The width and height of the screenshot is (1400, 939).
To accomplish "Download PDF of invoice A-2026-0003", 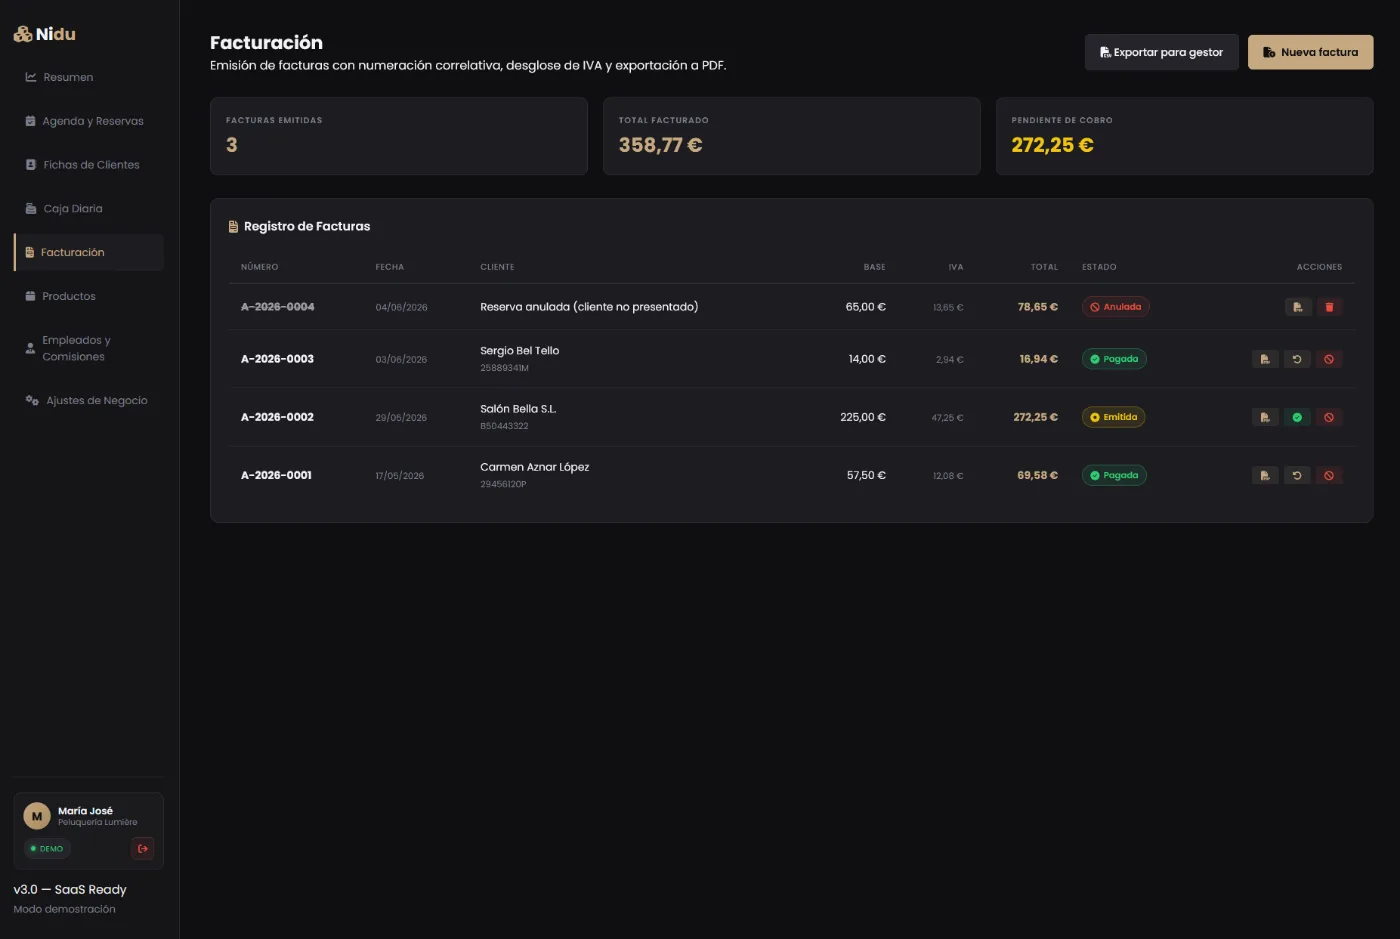I will click(x=1265, y=359).
